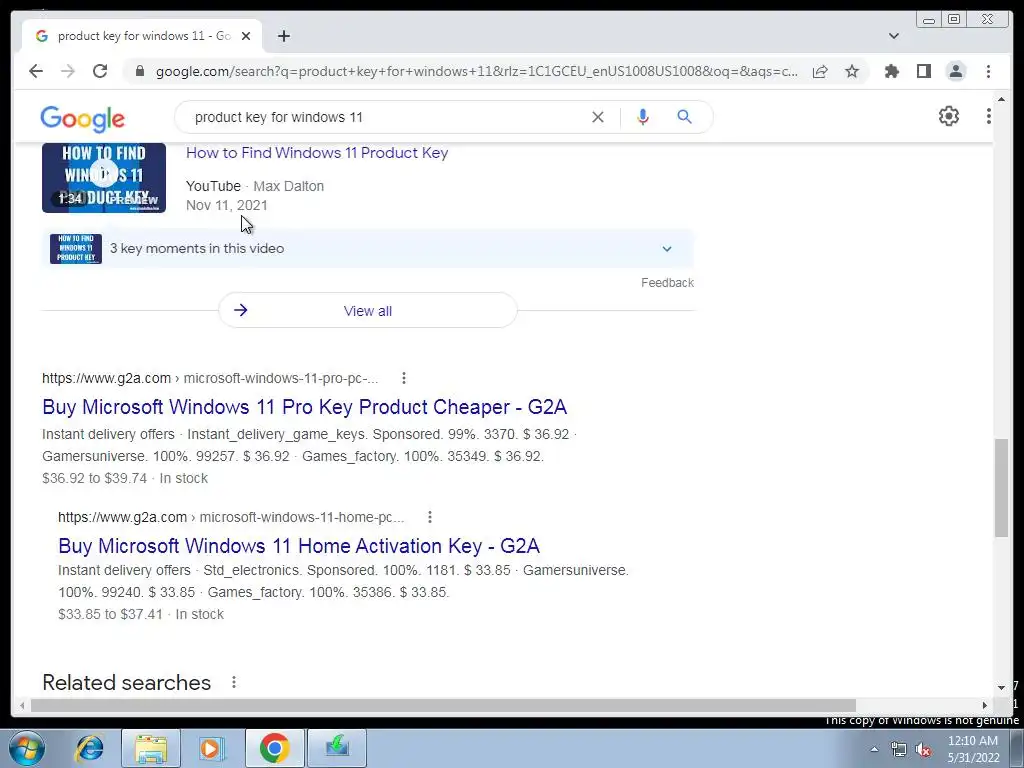The image size is (1024, 768).
Task: Click the g2a.com windows-11-pro URL text
Action: (210, 378)
